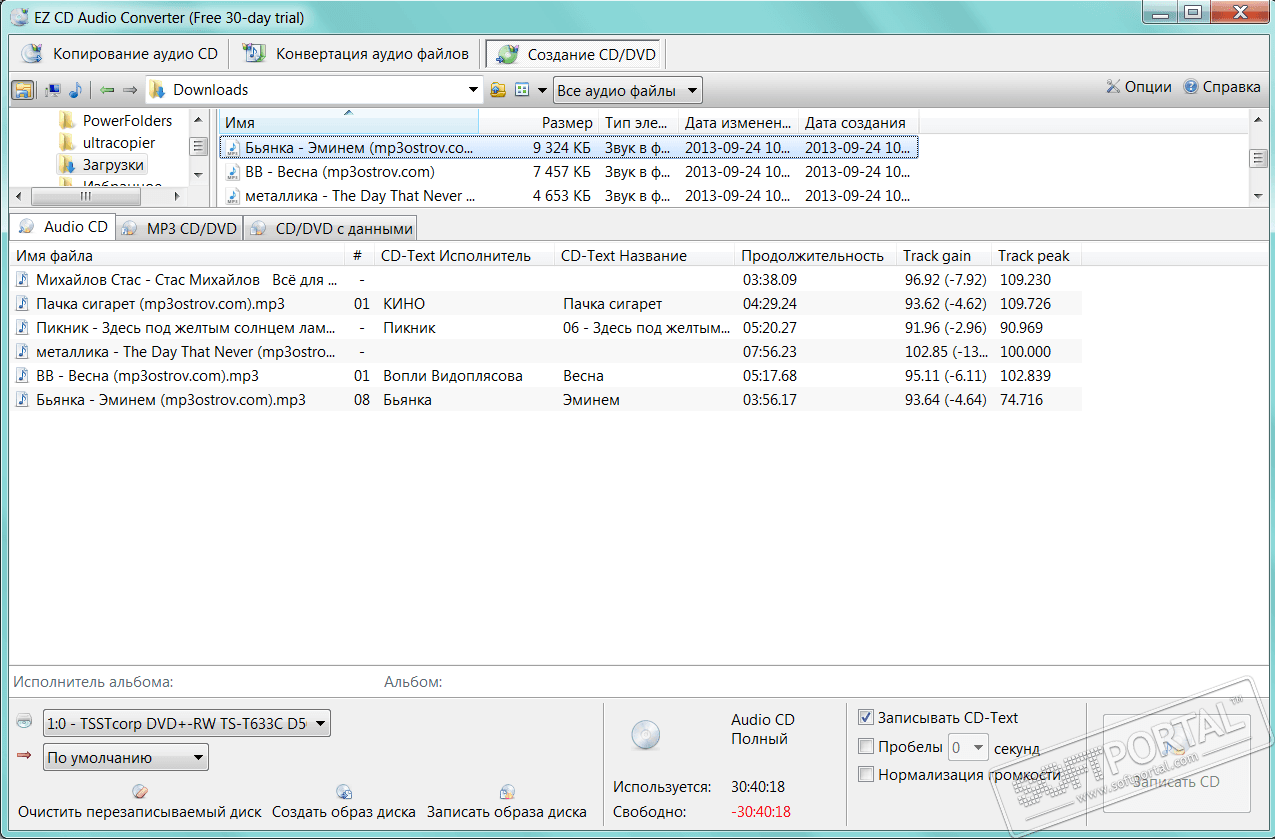The height and width of the screenshot is (839, 1275).
Task: Select the Audio CD tab
Action: click(63, 227)
